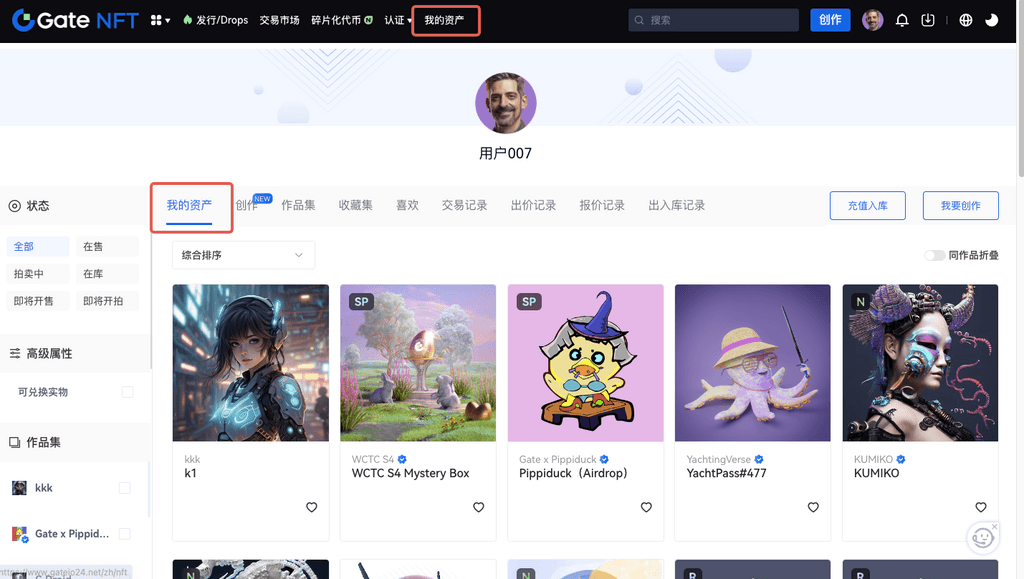Expand the 认证 dropdown menu
Screen dimensions: 1024x579
[398, 20]
